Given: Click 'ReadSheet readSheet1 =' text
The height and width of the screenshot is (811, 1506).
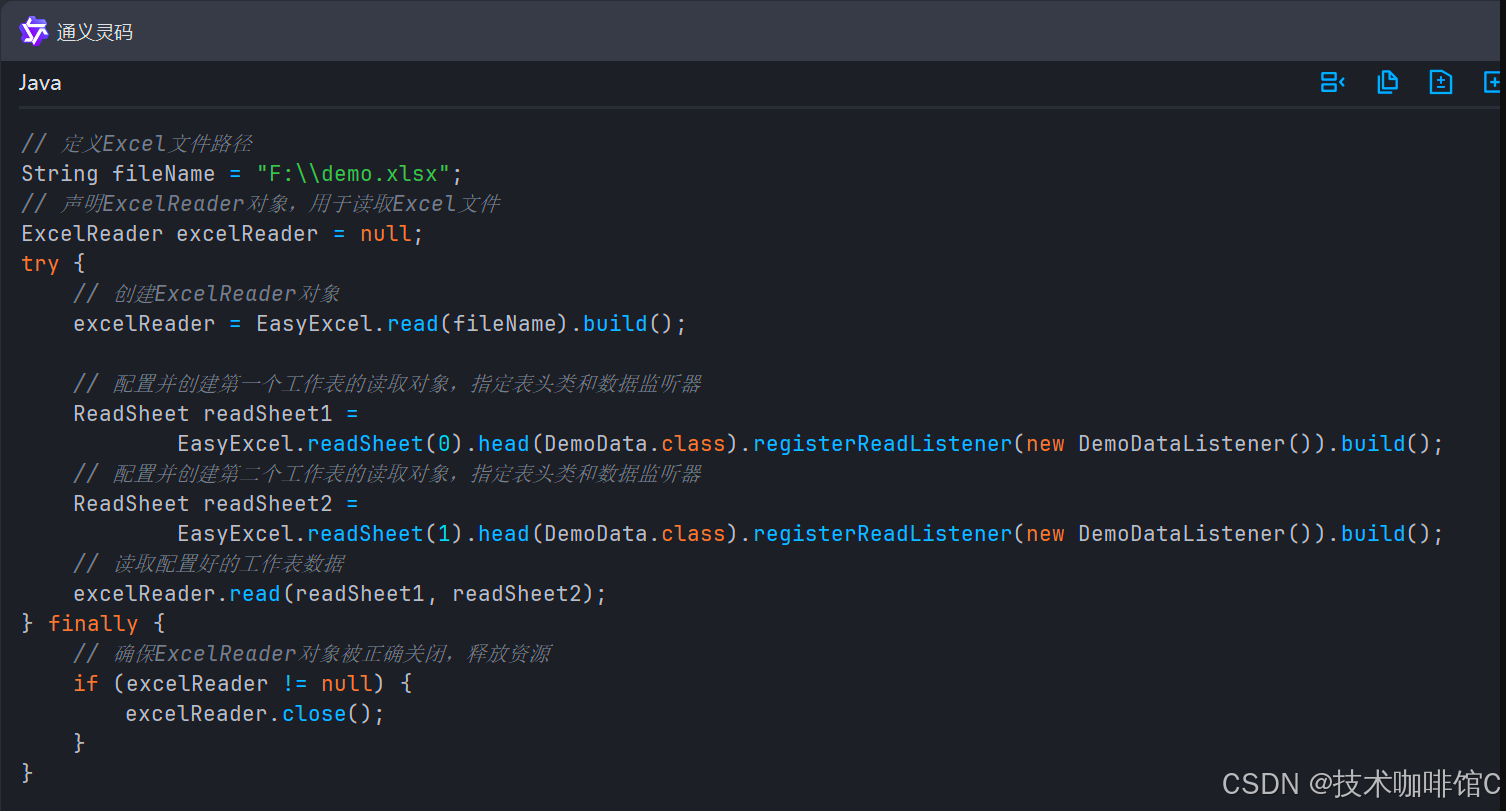Looking at the screenshot, I should (x=216, y=413).
